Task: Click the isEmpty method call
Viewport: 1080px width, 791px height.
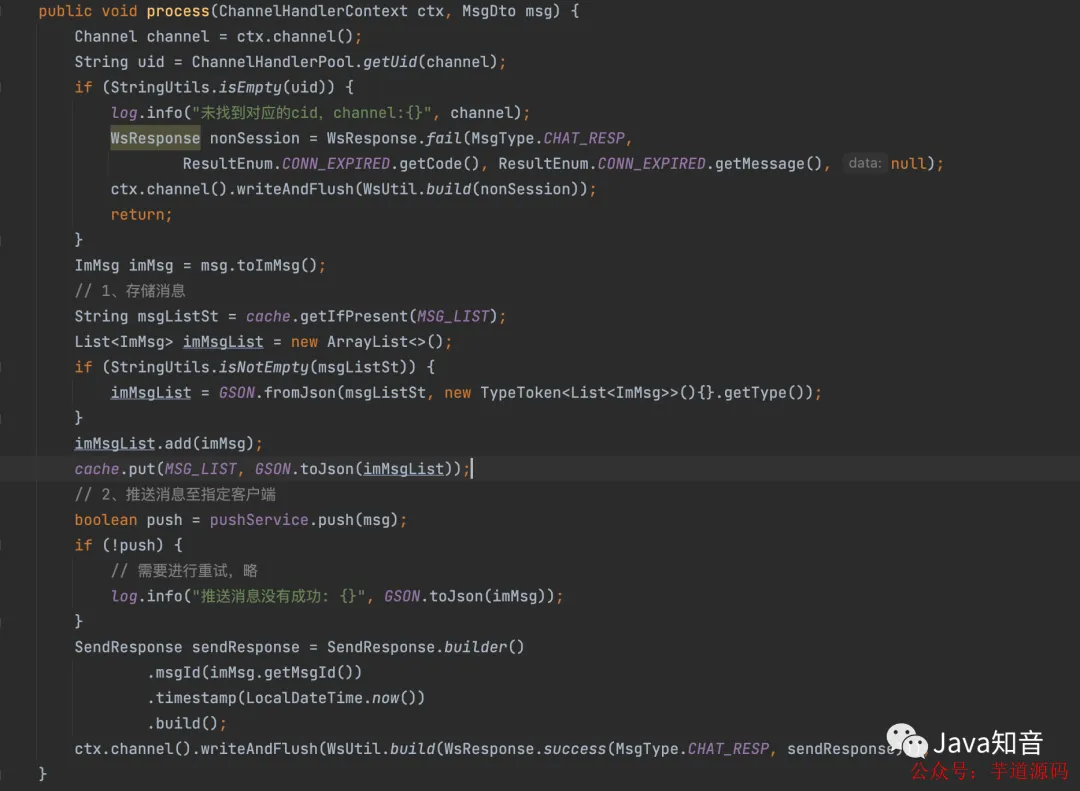Action: [250, 88]
